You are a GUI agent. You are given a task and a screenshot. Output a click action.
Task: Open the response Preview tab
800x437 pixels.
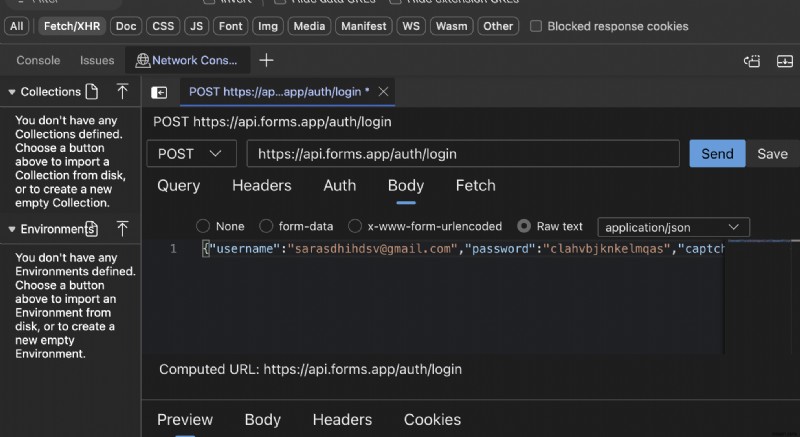point(185,420)
